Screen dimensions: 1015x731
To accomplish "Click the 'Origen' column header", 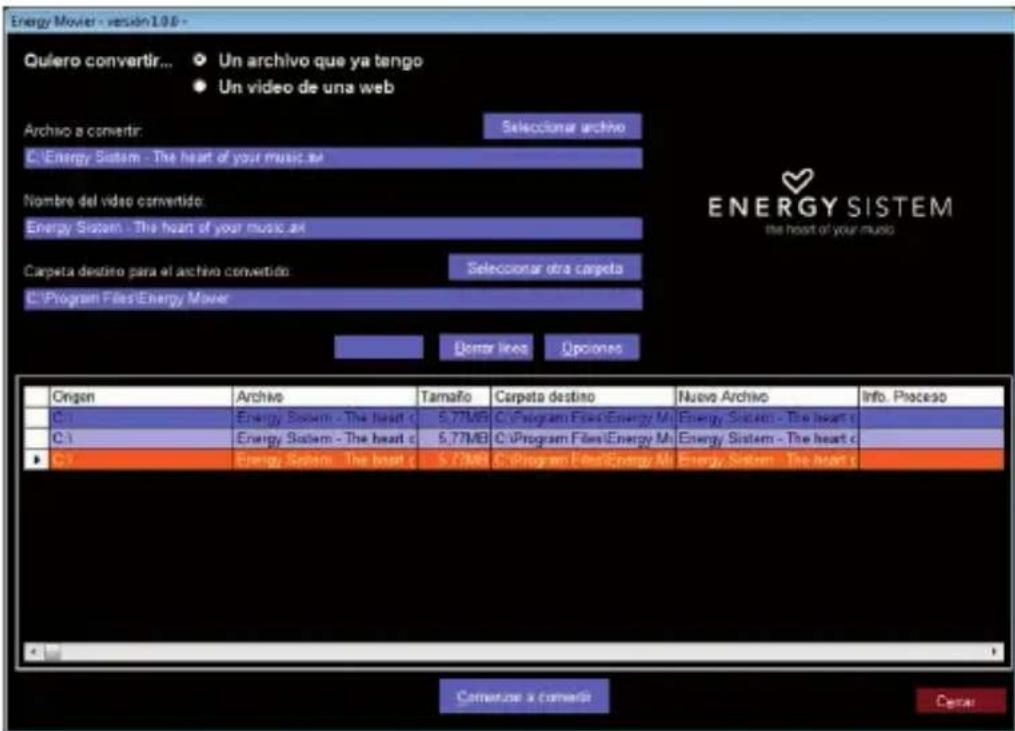I will tap(140, 396).
